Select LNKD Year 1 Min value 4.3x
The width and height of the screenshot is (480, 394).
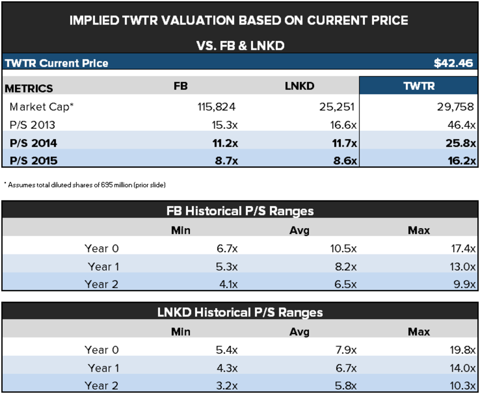227,368
